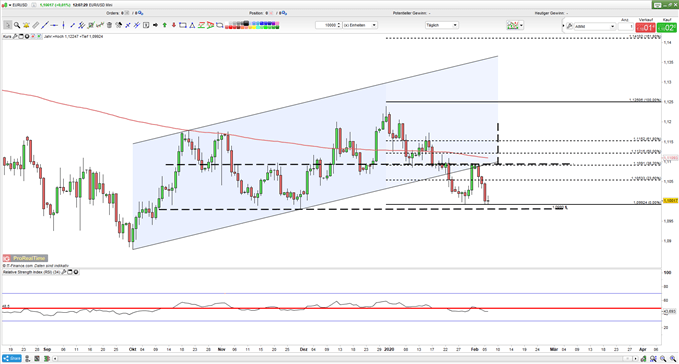Open order settings wrench icon
The height and width of the screenshot is (364, 679).
point(569,26)
